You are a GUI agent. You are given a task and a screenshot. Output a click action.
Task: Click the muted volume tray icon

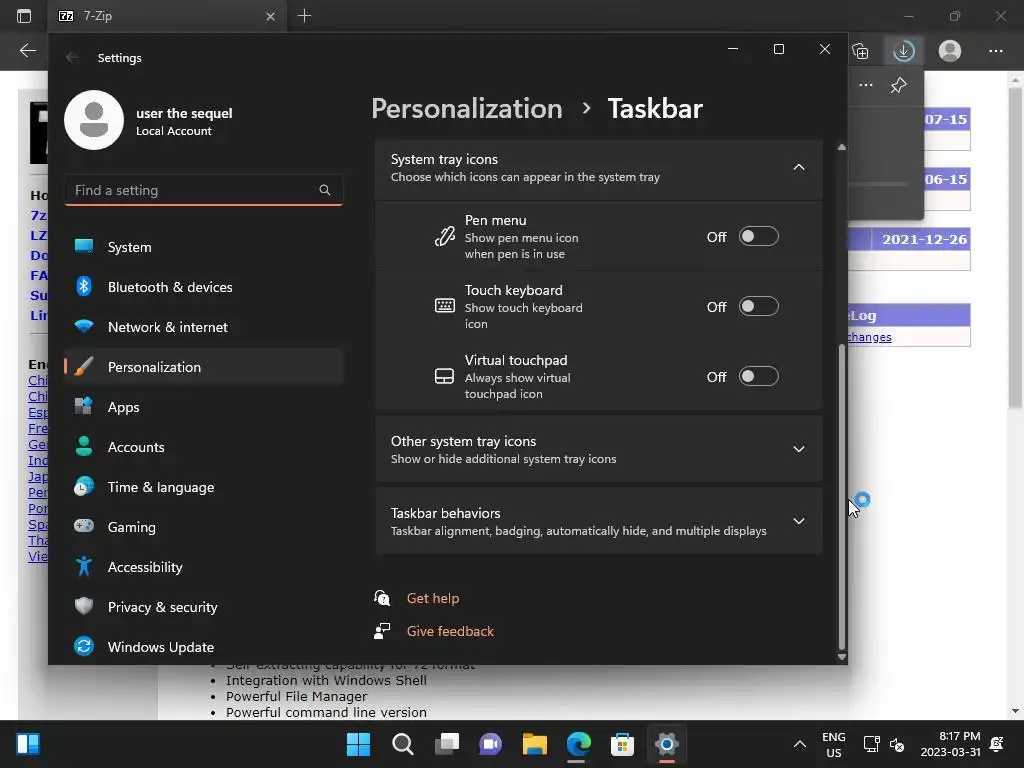tap(897, 744)
